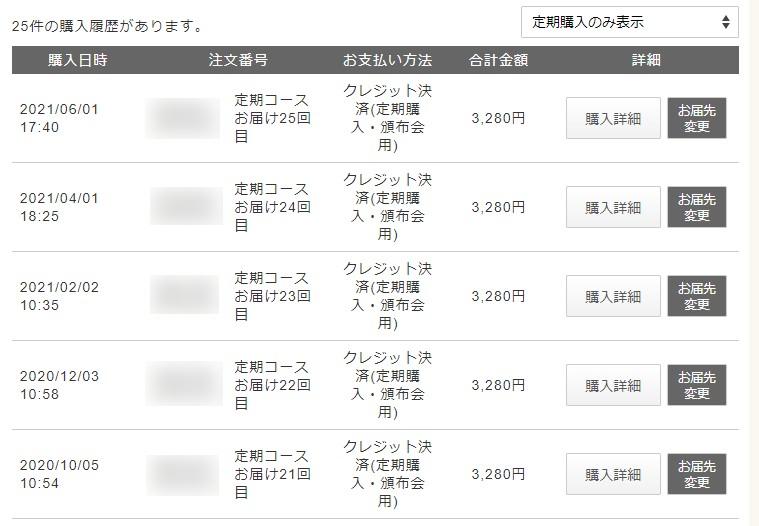Click お届先変更 for the 24回目 delivery

(697, 208)
